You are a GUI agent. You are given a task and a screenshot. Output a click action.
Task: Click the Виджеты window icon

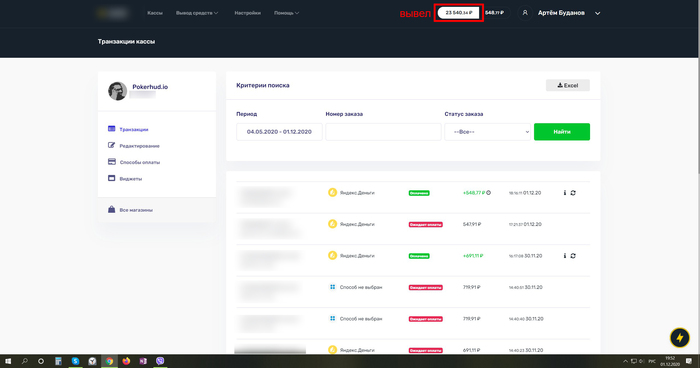[x=112, y=178]
